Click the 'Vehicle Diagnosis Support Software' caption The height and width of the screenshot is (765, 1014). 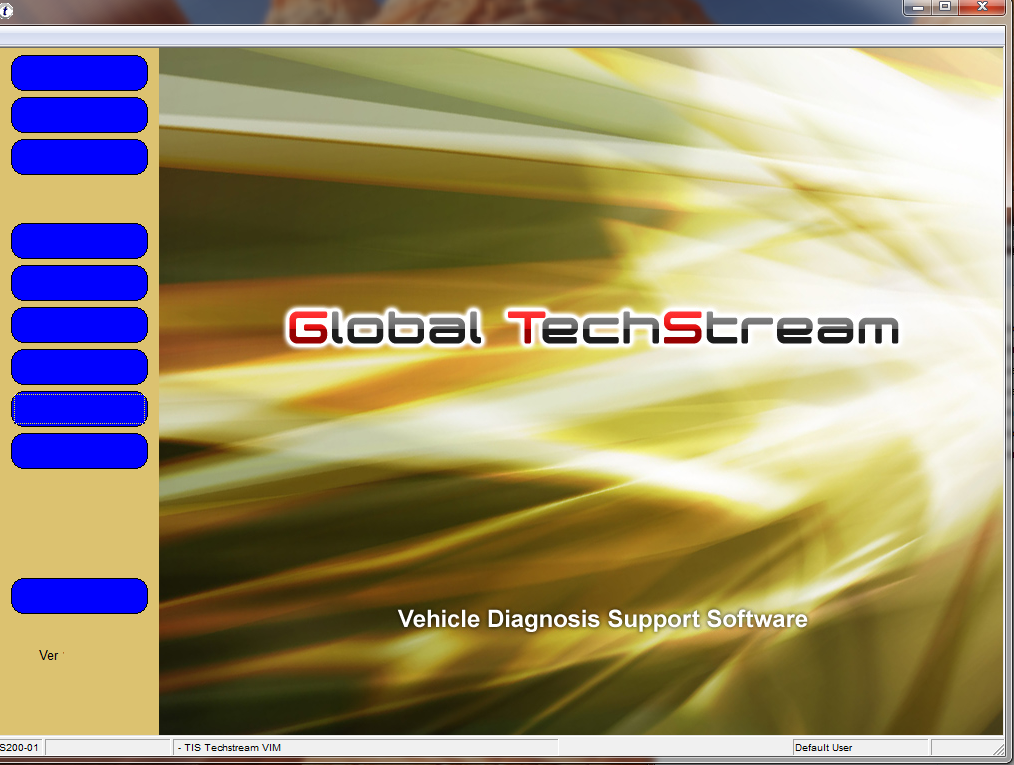coord(602,619)
